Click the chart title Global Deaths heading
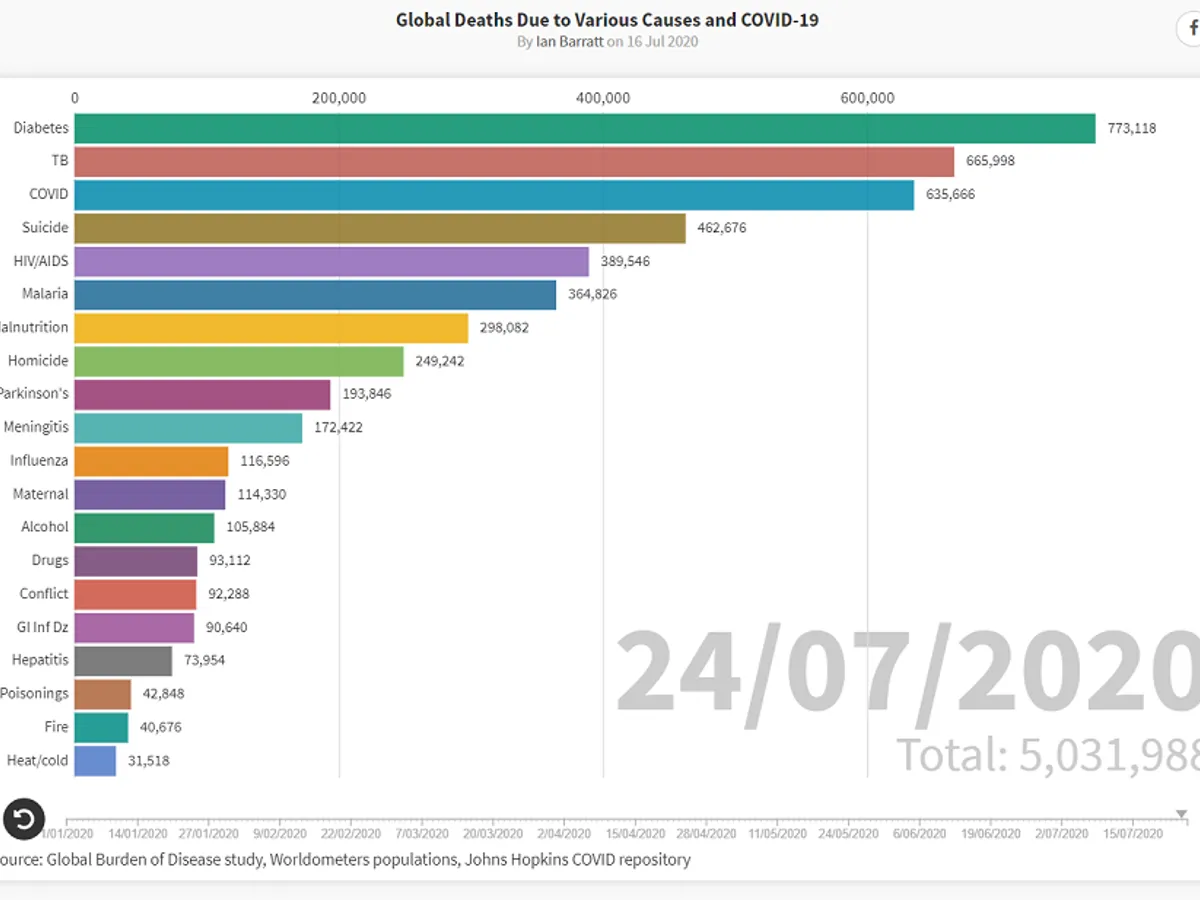Image resolution: width=1200 pixels, height=900 pixels. (607, 20)
